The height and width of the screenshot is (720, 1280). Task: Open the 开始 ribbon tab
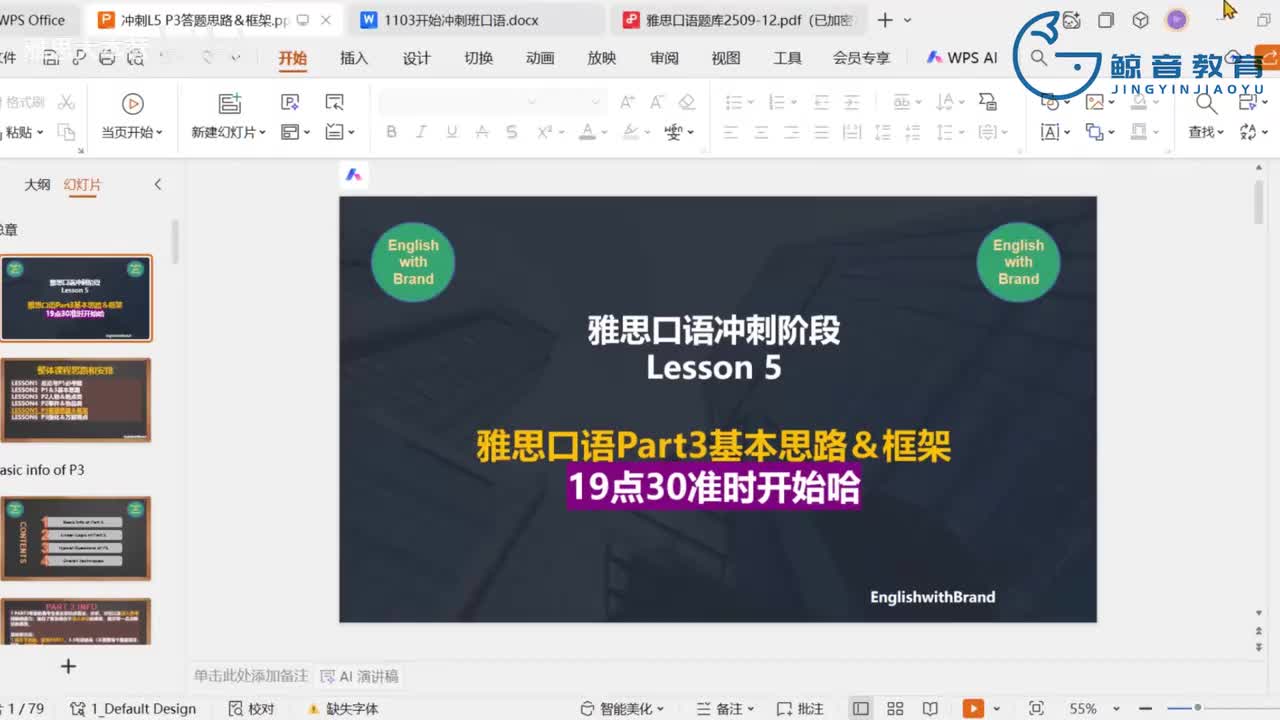pyautogui.click(x=292, y=58)
